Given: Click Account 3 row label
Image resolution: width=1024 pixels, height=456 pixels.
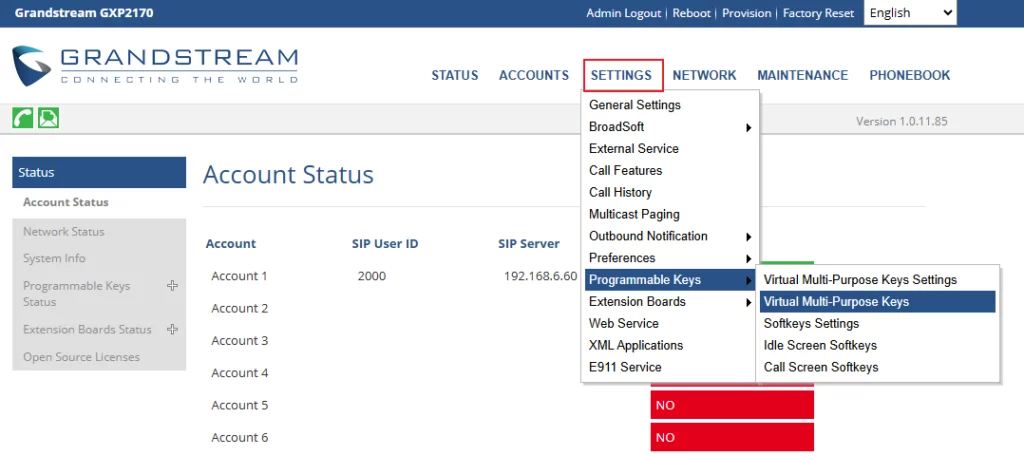Looking at the screenshot, I should (240, 340).
